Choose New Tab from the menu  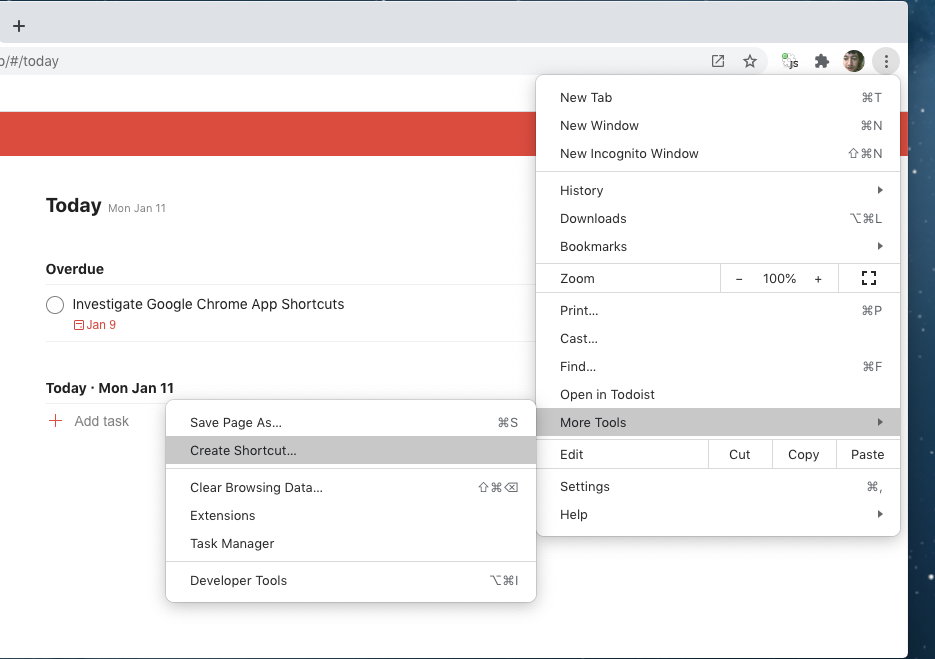point(718,97)
